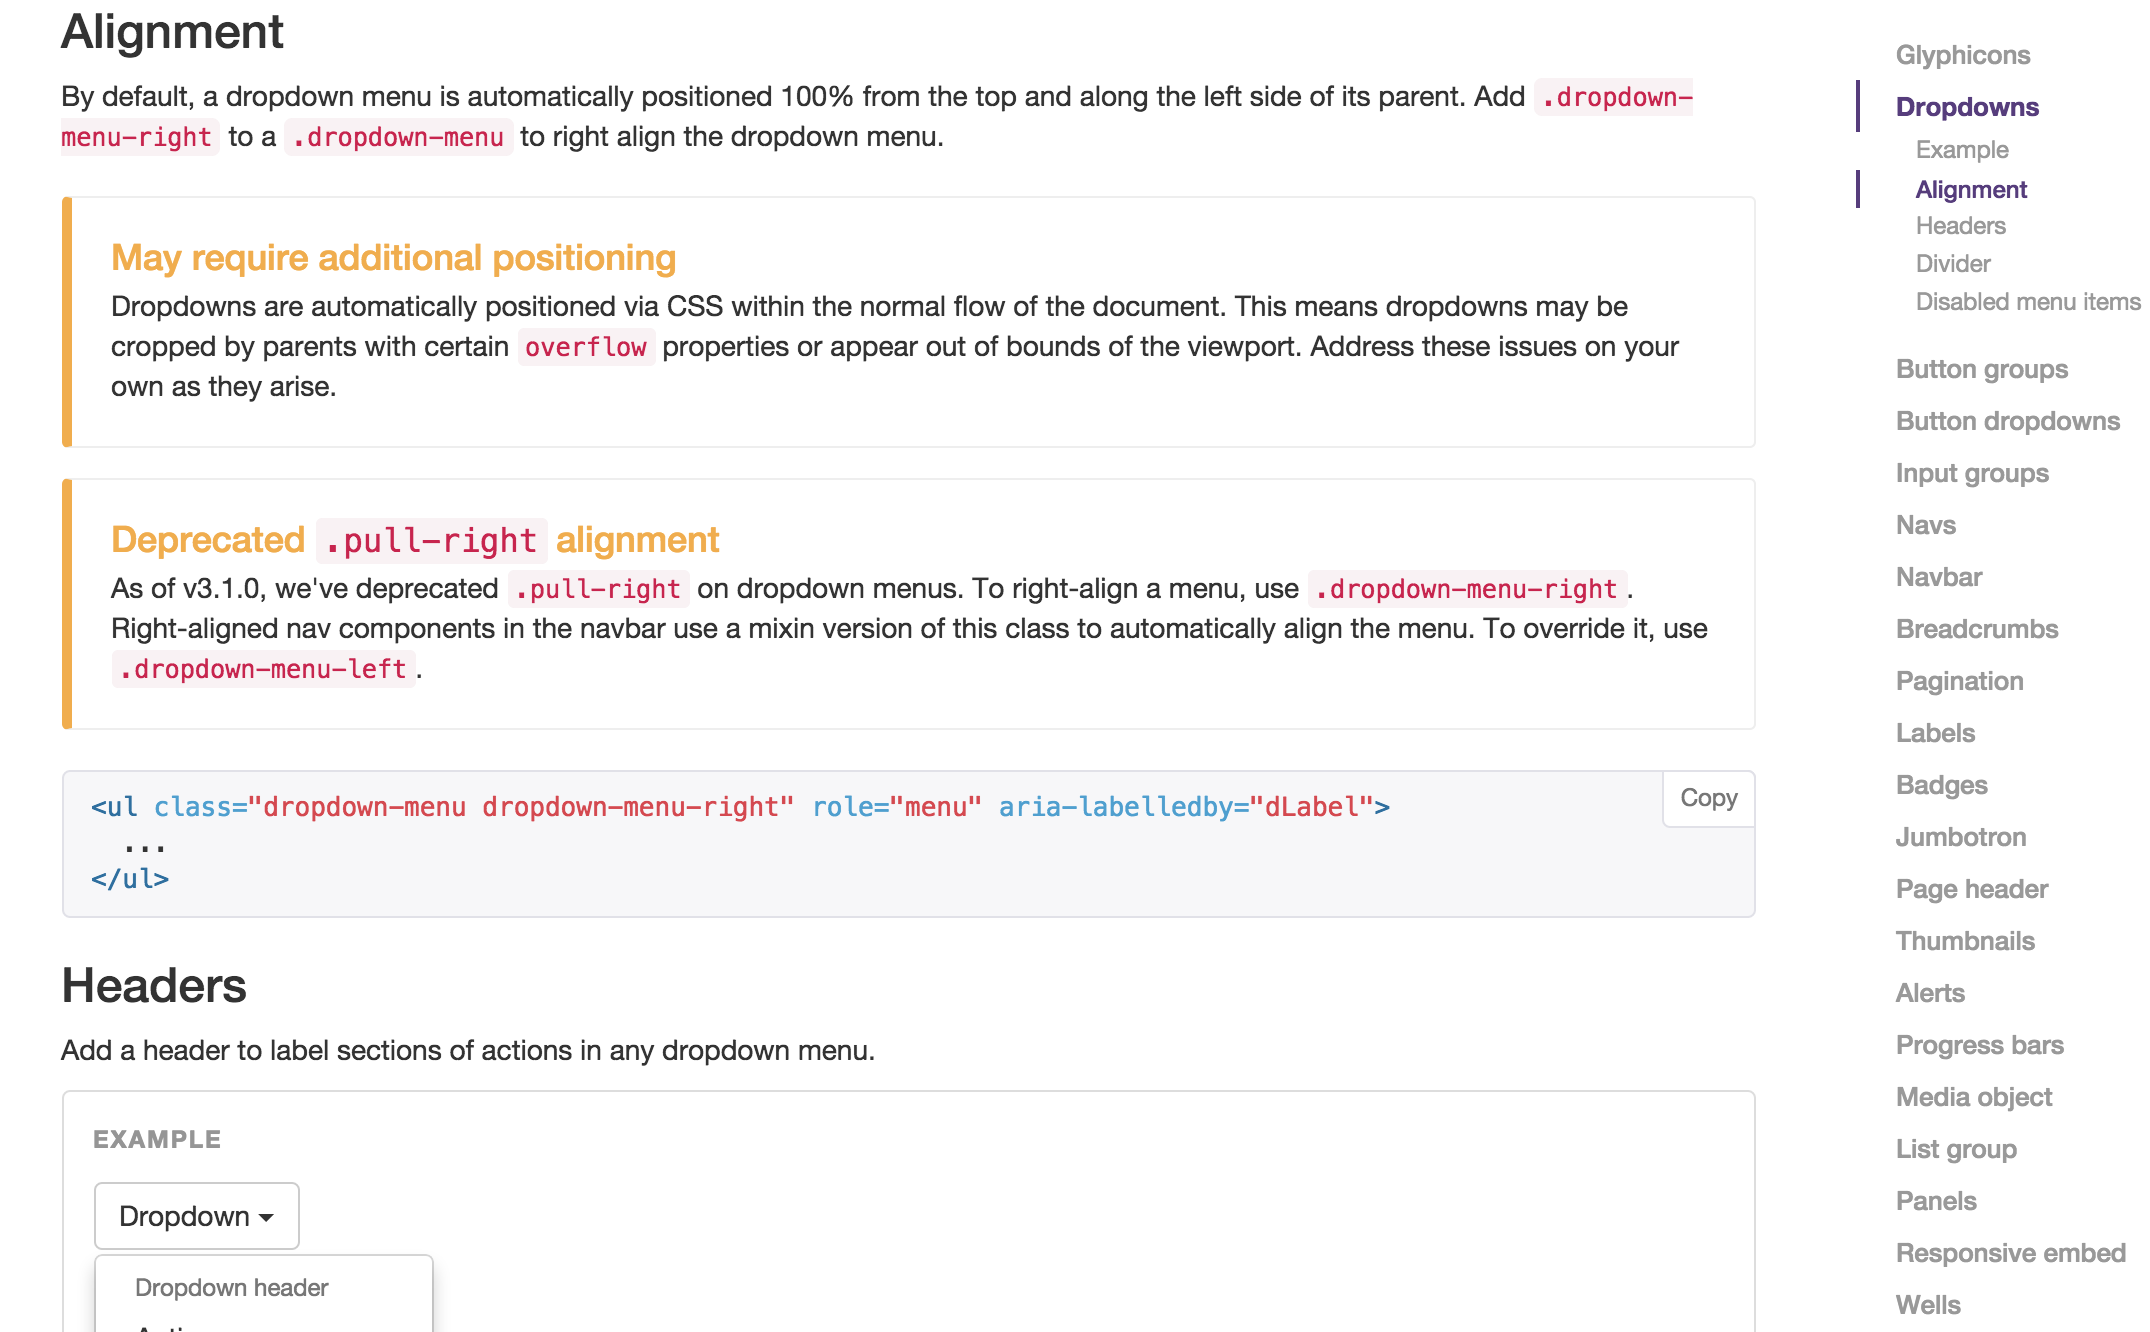Open the Headers sidebar sub-item
The height and width of the screenshot is (1332, 2150).
pyautogui.click(x=1960, y=226)
